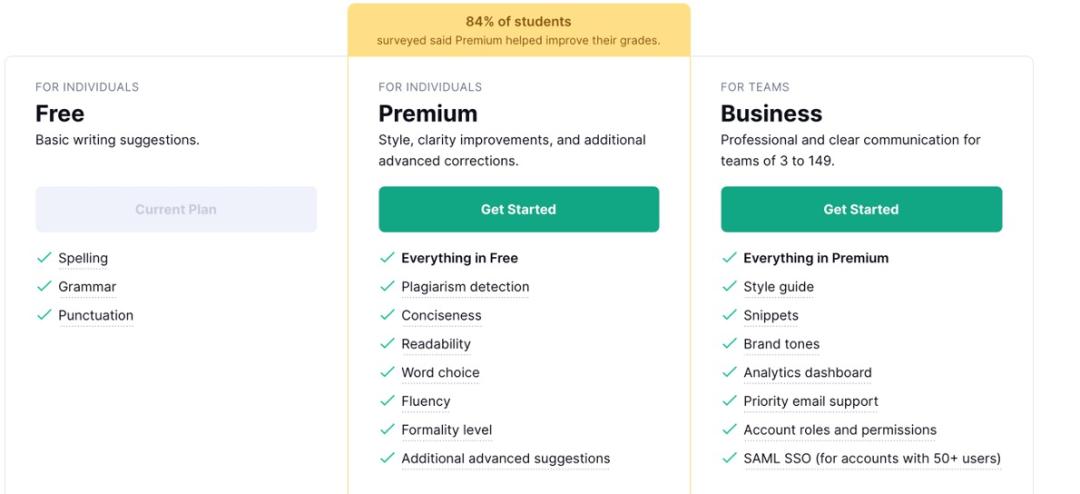Screen dimensions: 1080x494
Task: Click the Readability feature label
Action: (436, 344)
